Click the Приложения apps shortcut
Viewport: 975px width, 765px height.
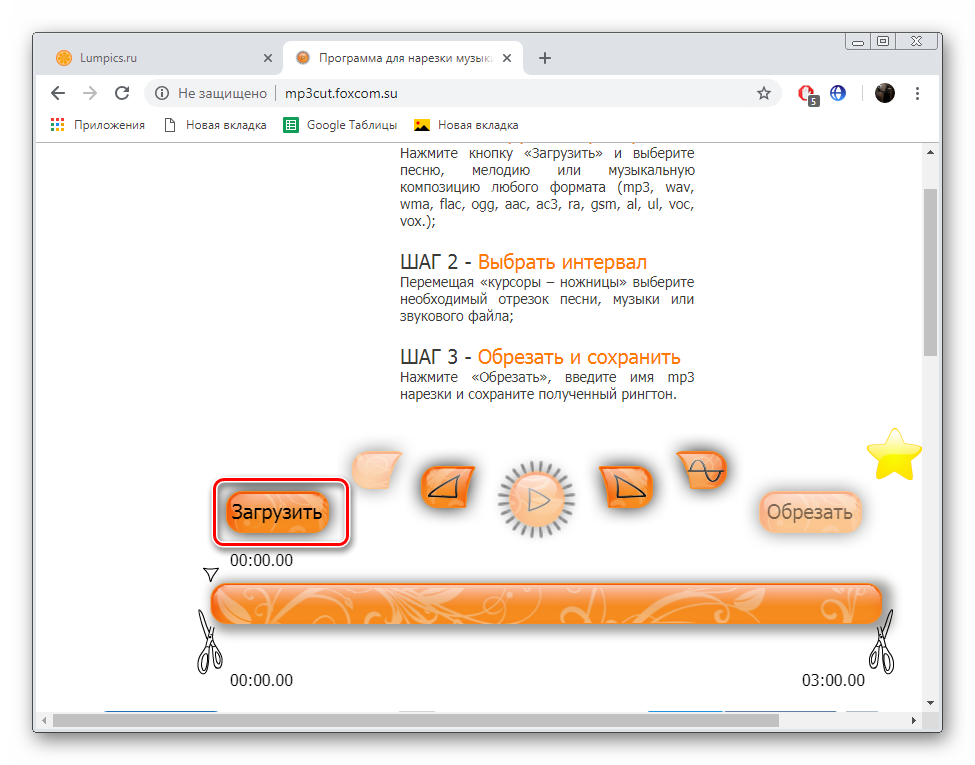(98, 125)
